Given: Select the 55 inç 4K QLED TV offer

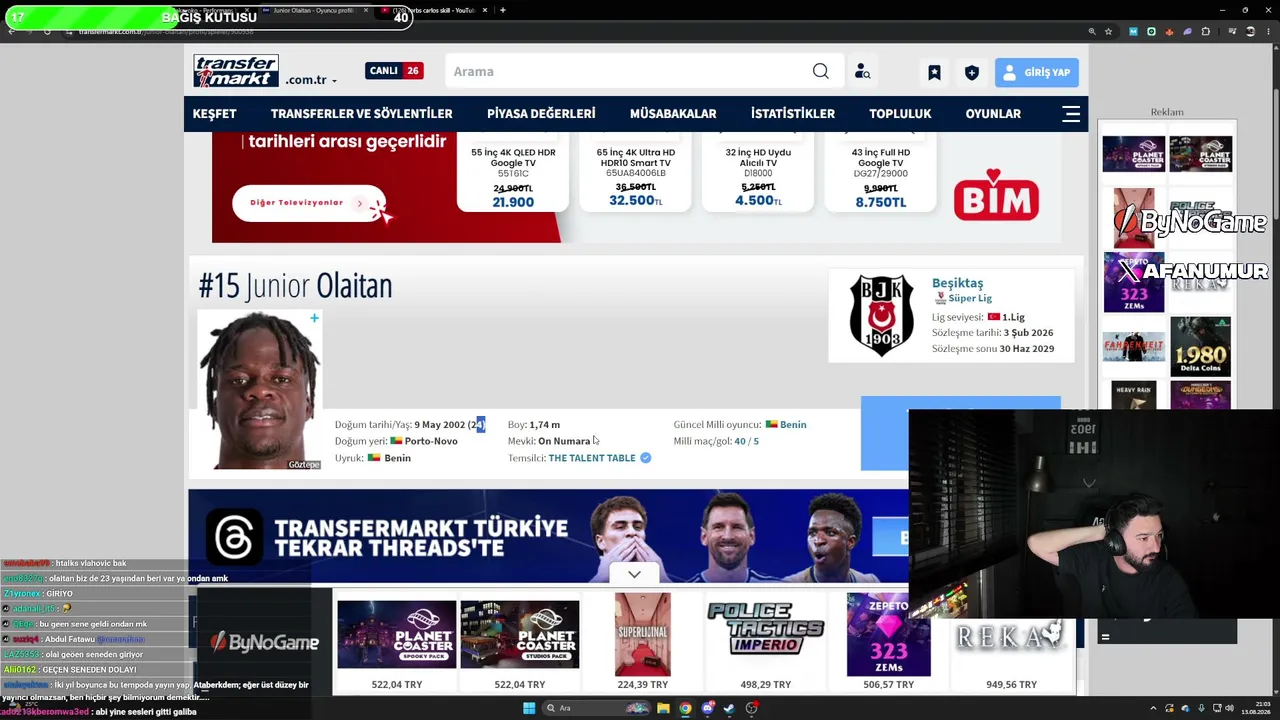Looking at the screenshot, I should [x=513, y=173].
